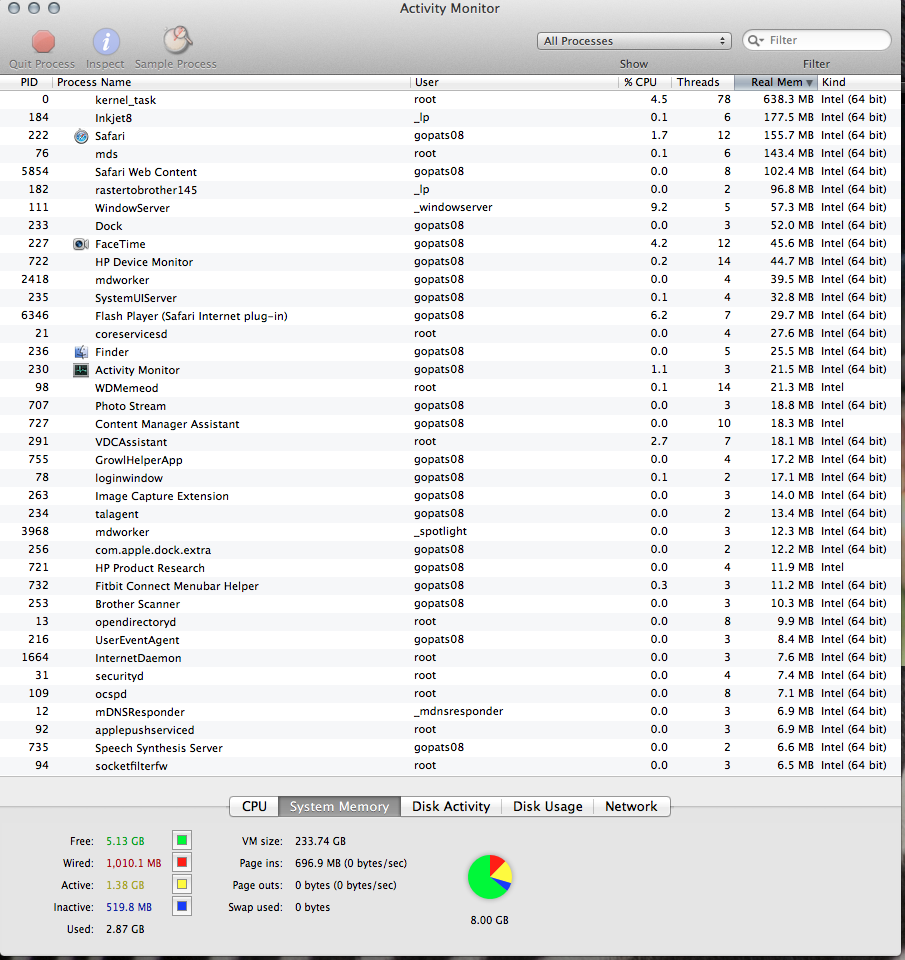Select the VDCAssistant process

450,442
